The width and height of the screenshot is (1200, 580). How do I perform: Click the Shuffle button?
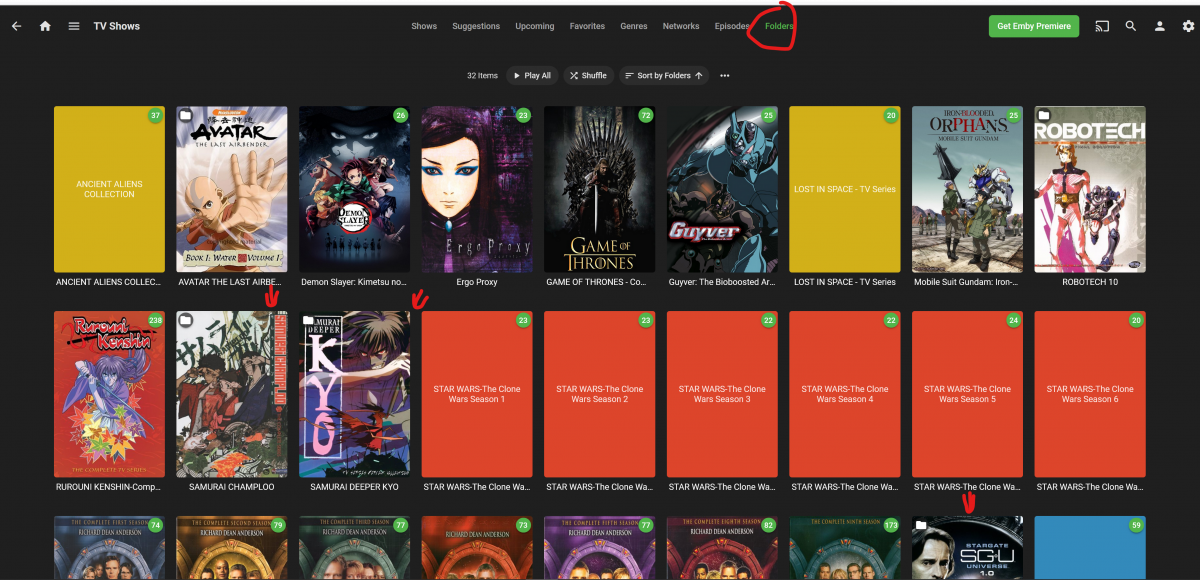[x=588, y=75]
